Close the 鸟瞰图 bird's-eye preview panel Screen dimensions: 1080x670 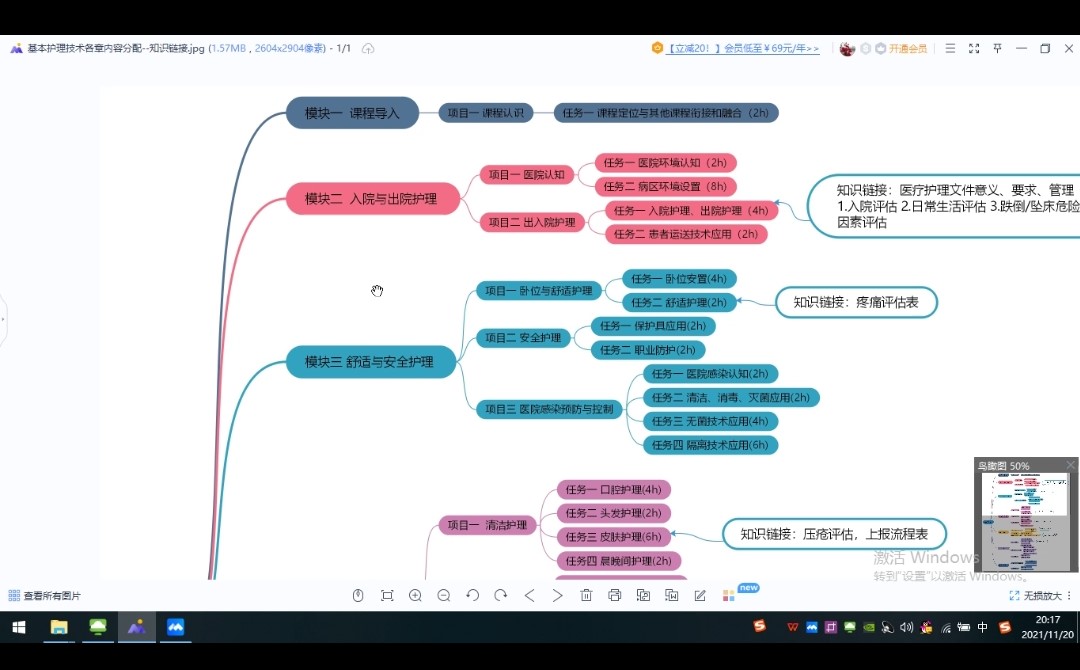[1070, 465]
